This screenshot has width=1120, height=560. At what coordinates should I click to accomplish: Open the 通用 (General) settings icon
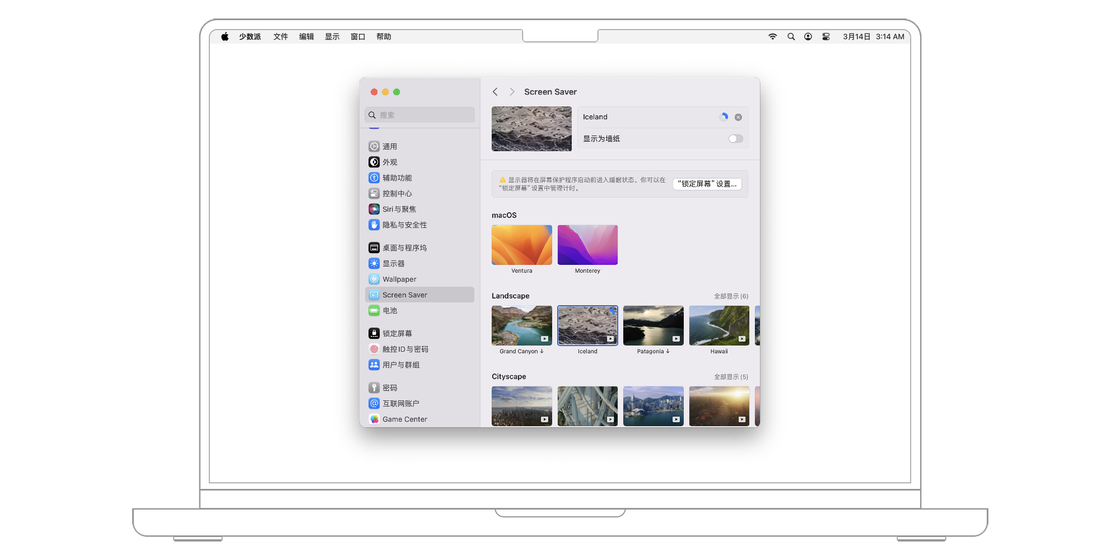pyautogui.click(x=374, y=146)
